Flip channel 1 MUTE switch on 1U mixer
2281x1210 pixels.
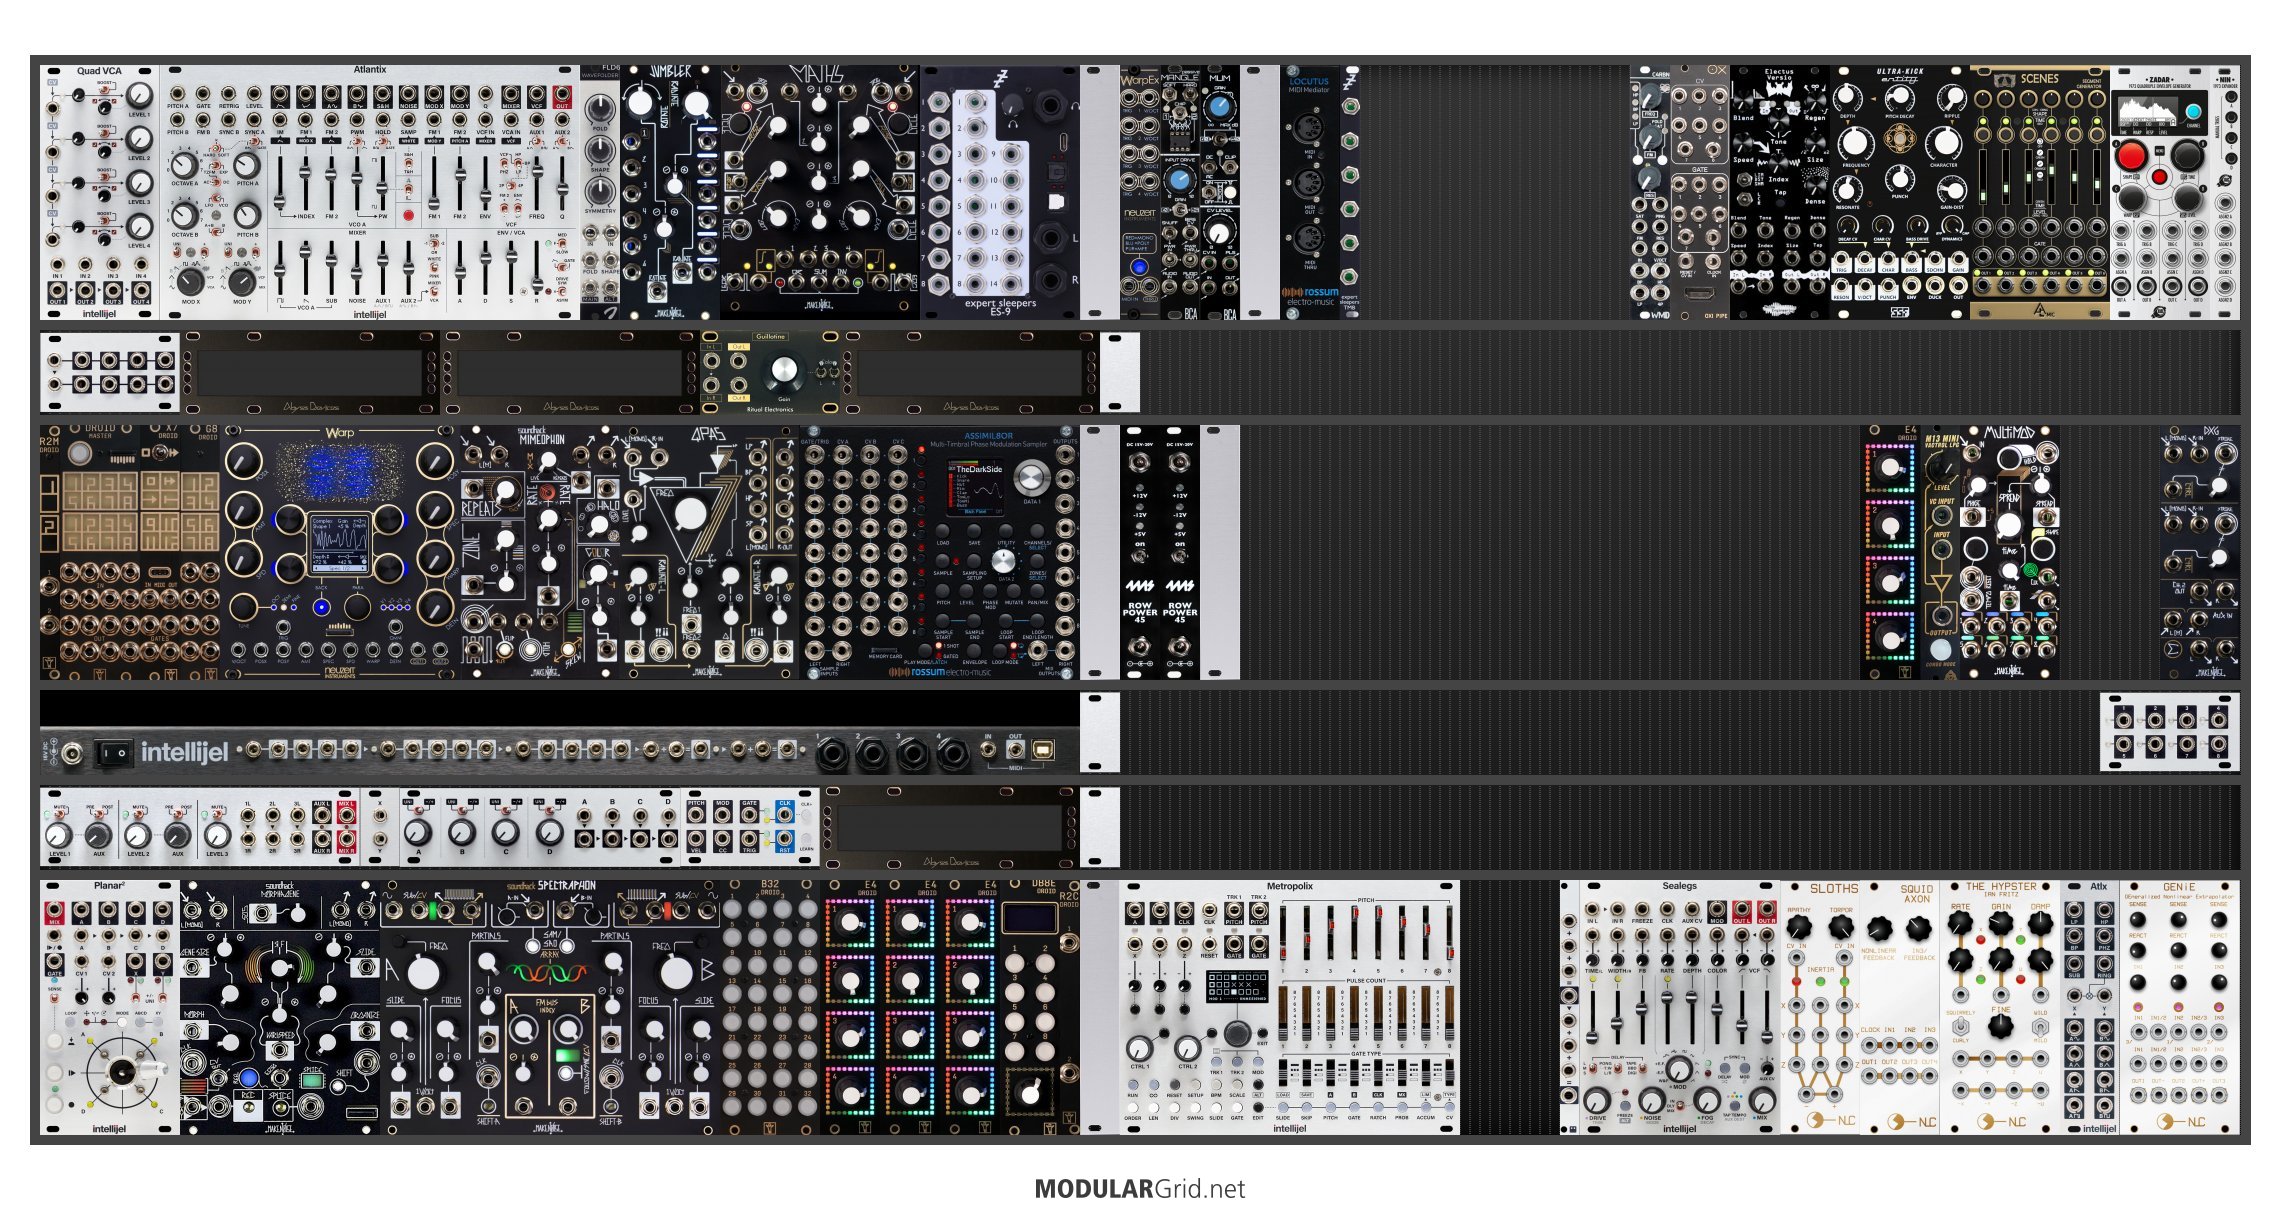coord(59,814)
